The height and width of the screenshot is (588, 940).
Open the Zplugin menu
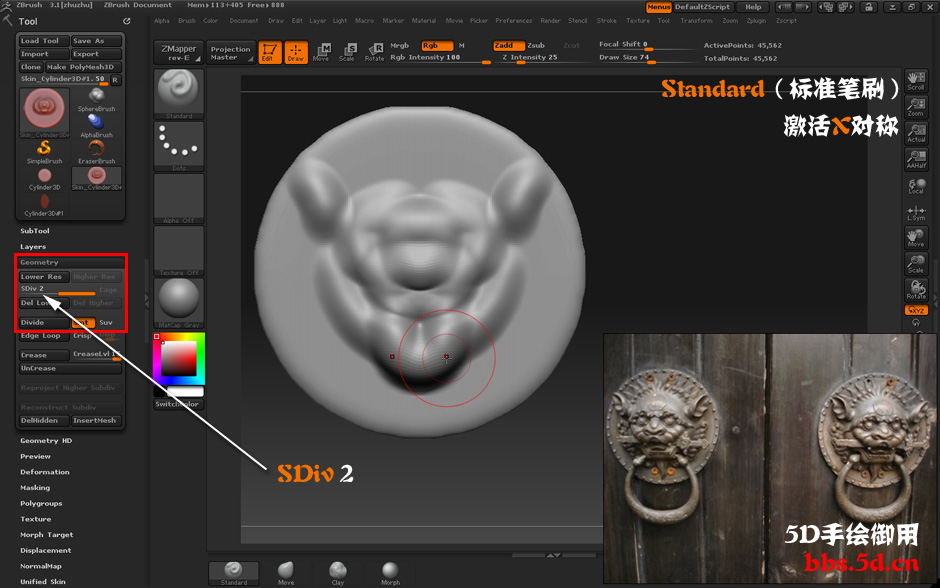click(x=757, y=21)
